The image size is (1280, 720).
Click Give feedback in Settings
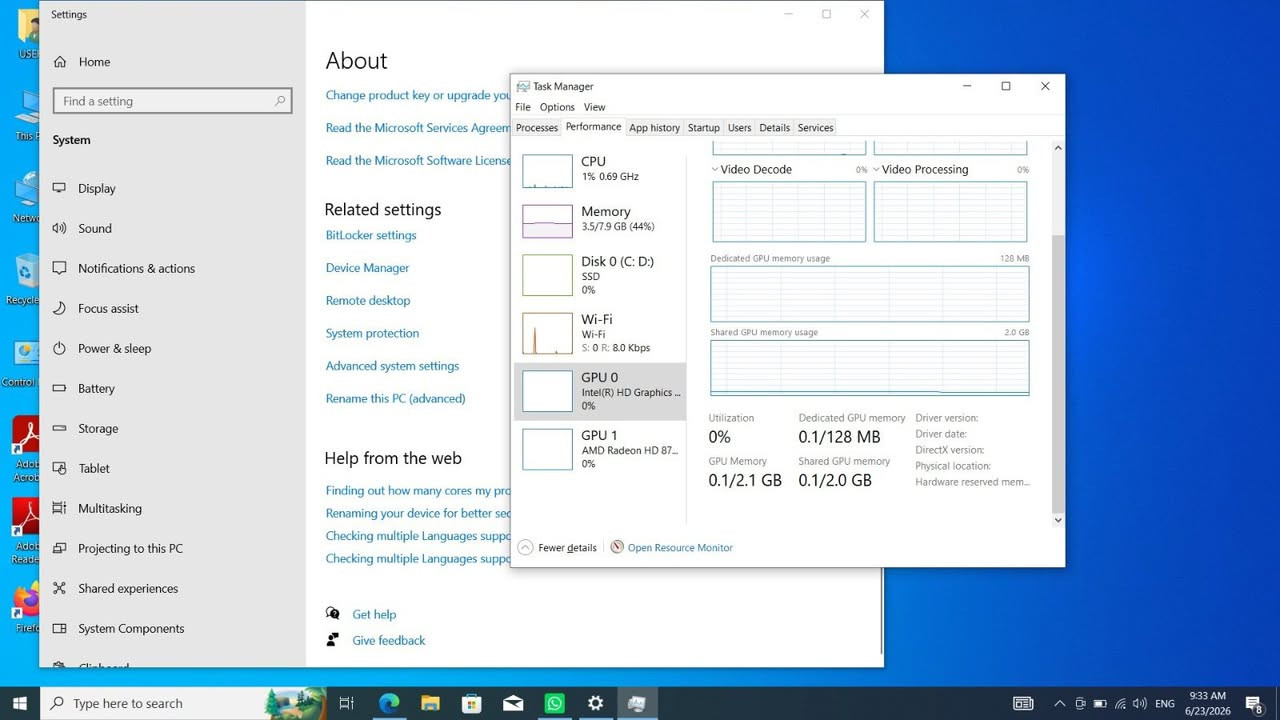pos(389,640)
